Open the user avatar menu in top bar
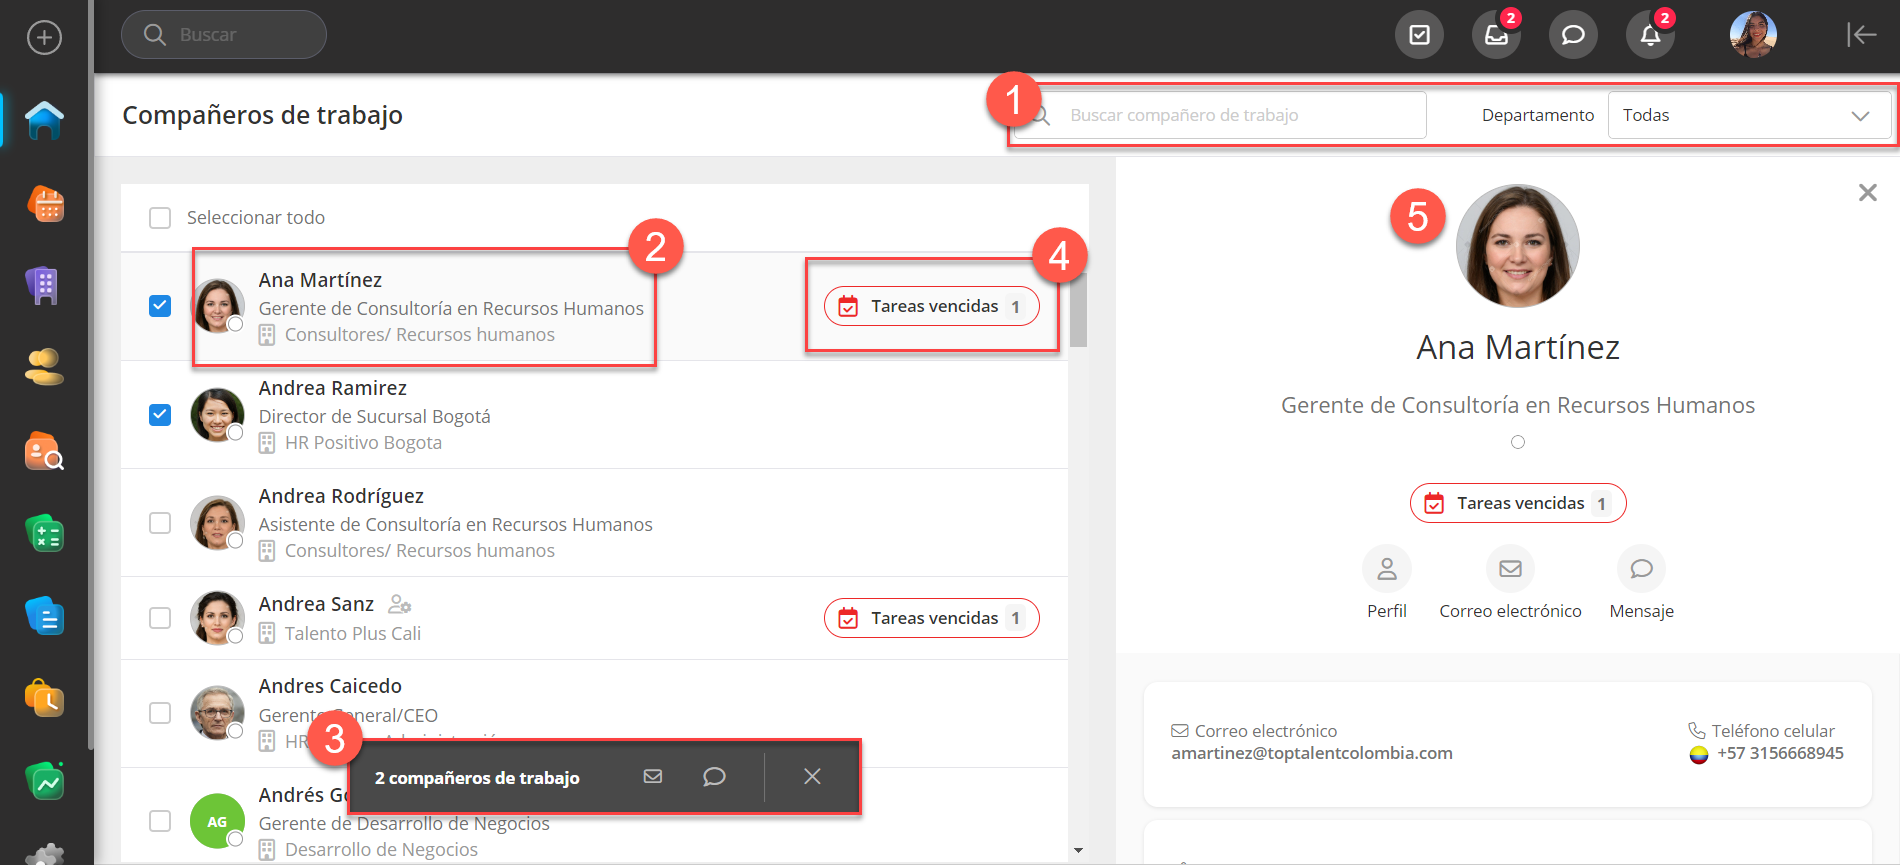This screenshot has width=1900, height=865. (1753, 35)
